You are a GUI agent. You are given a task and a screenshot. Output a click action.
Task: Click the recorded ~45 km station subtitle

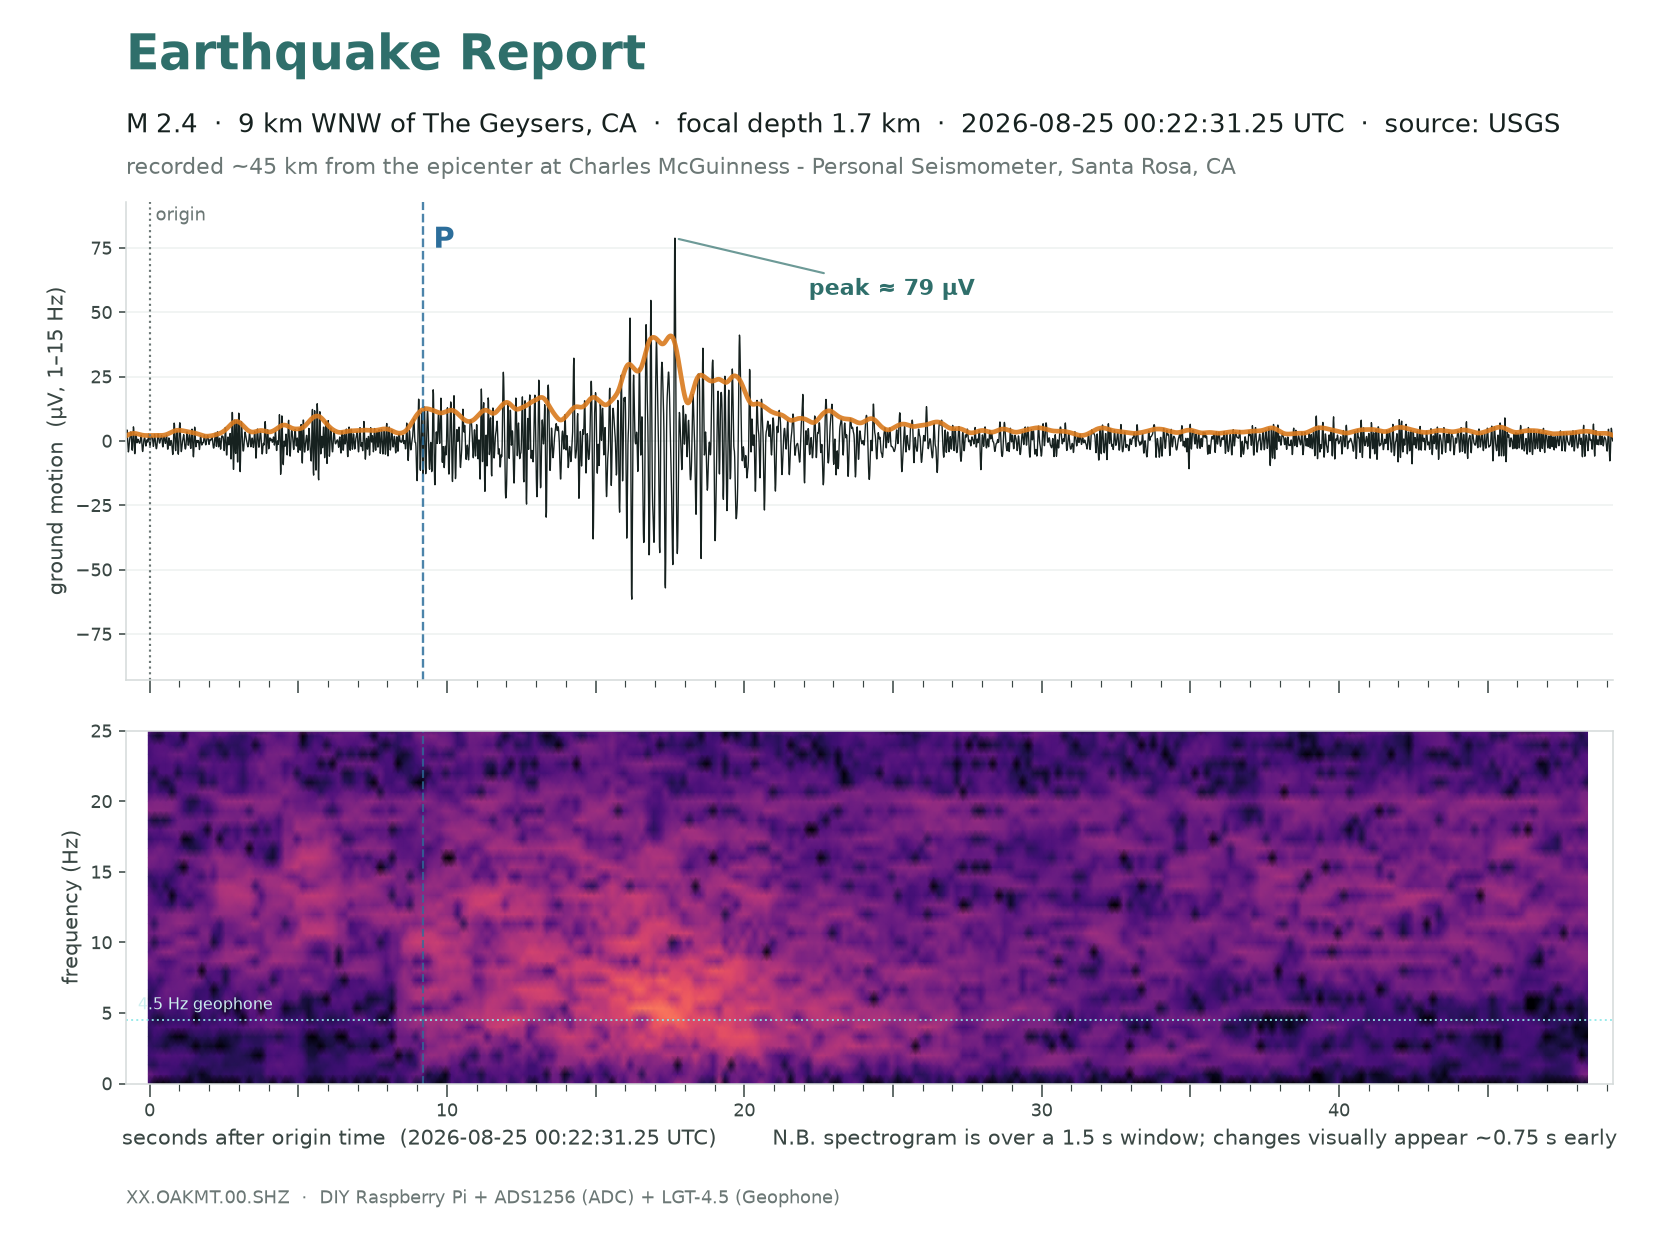click(x=681, y=167)
